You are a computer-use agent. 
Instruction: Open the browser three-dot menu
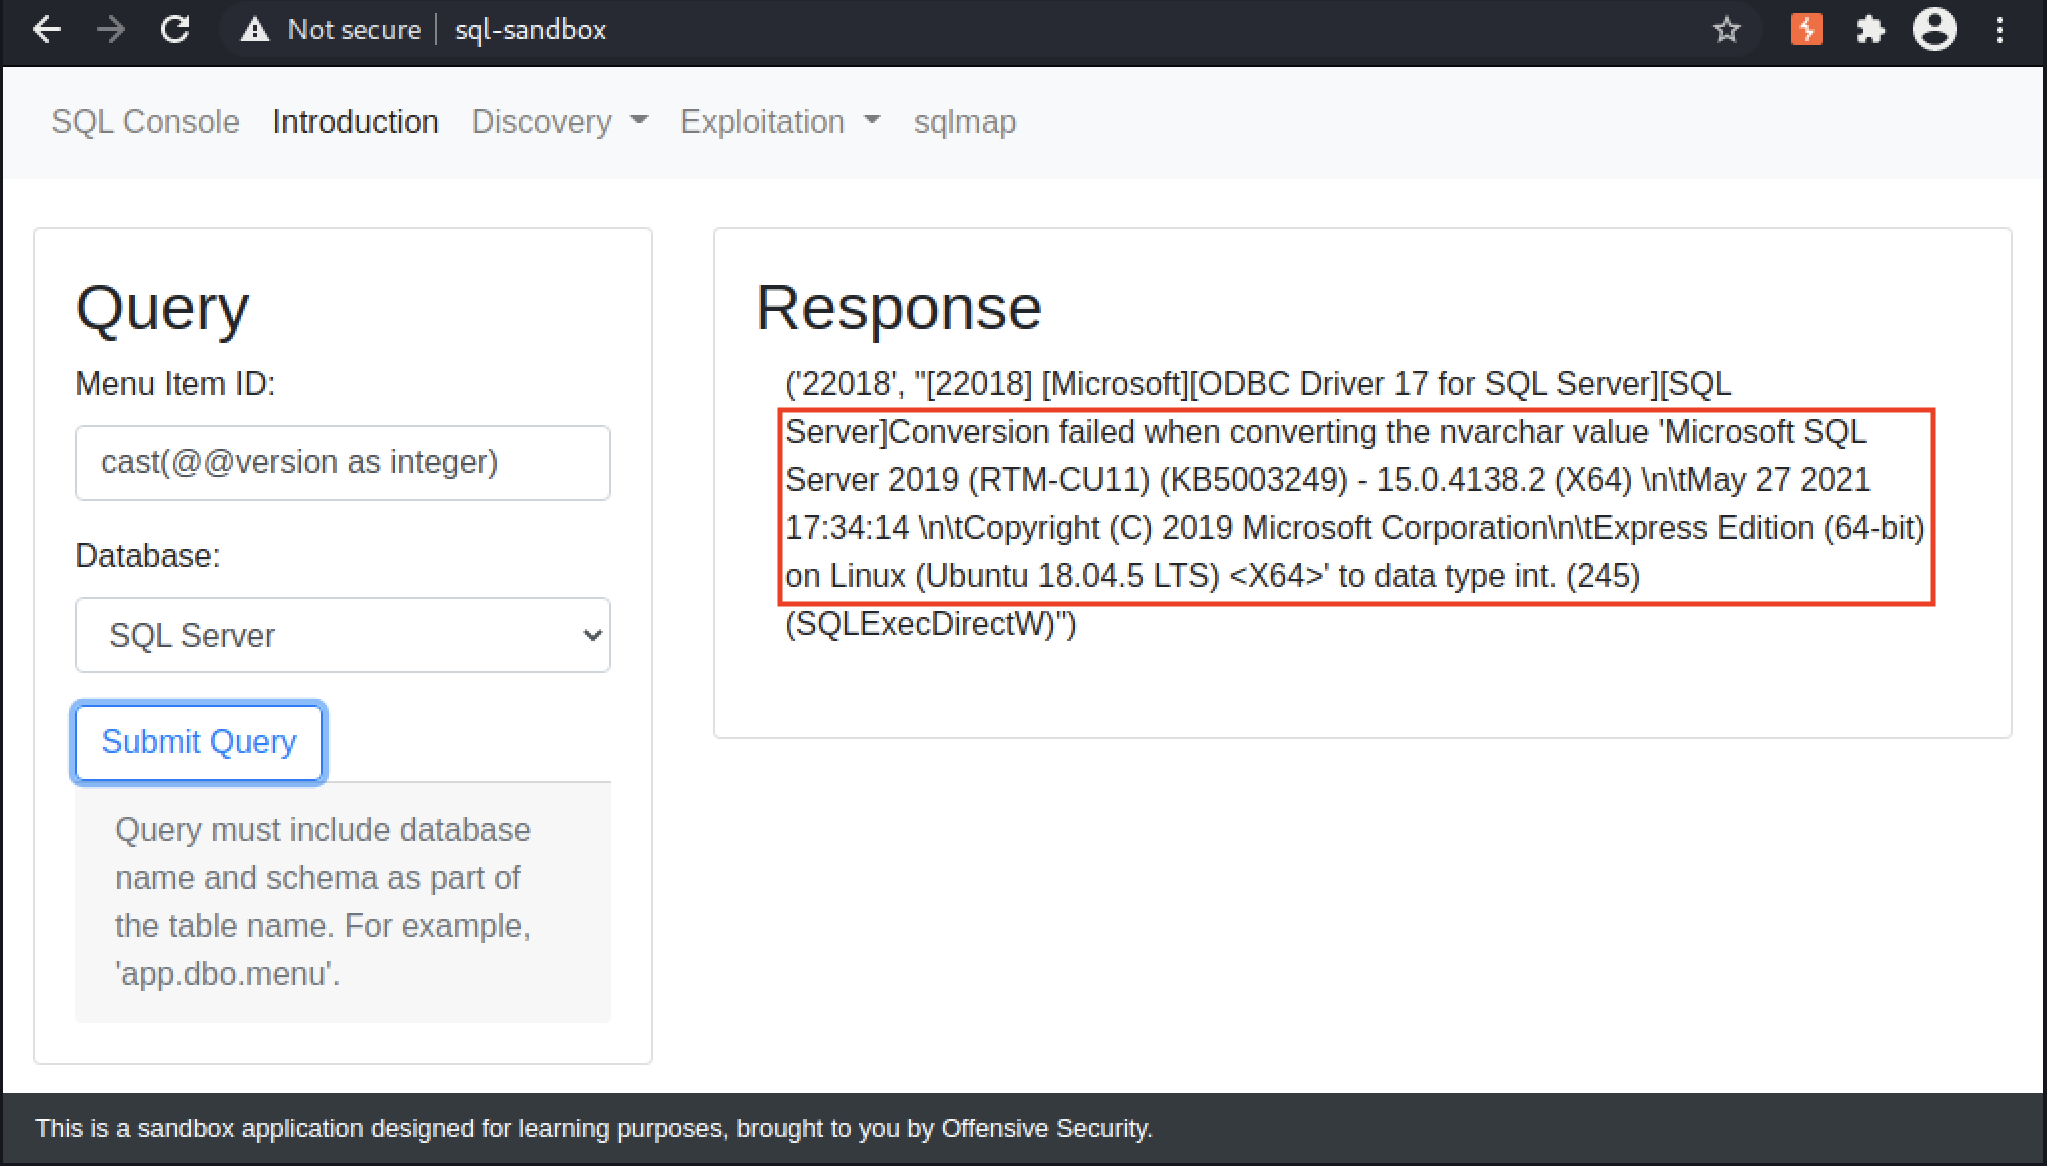1999,30
